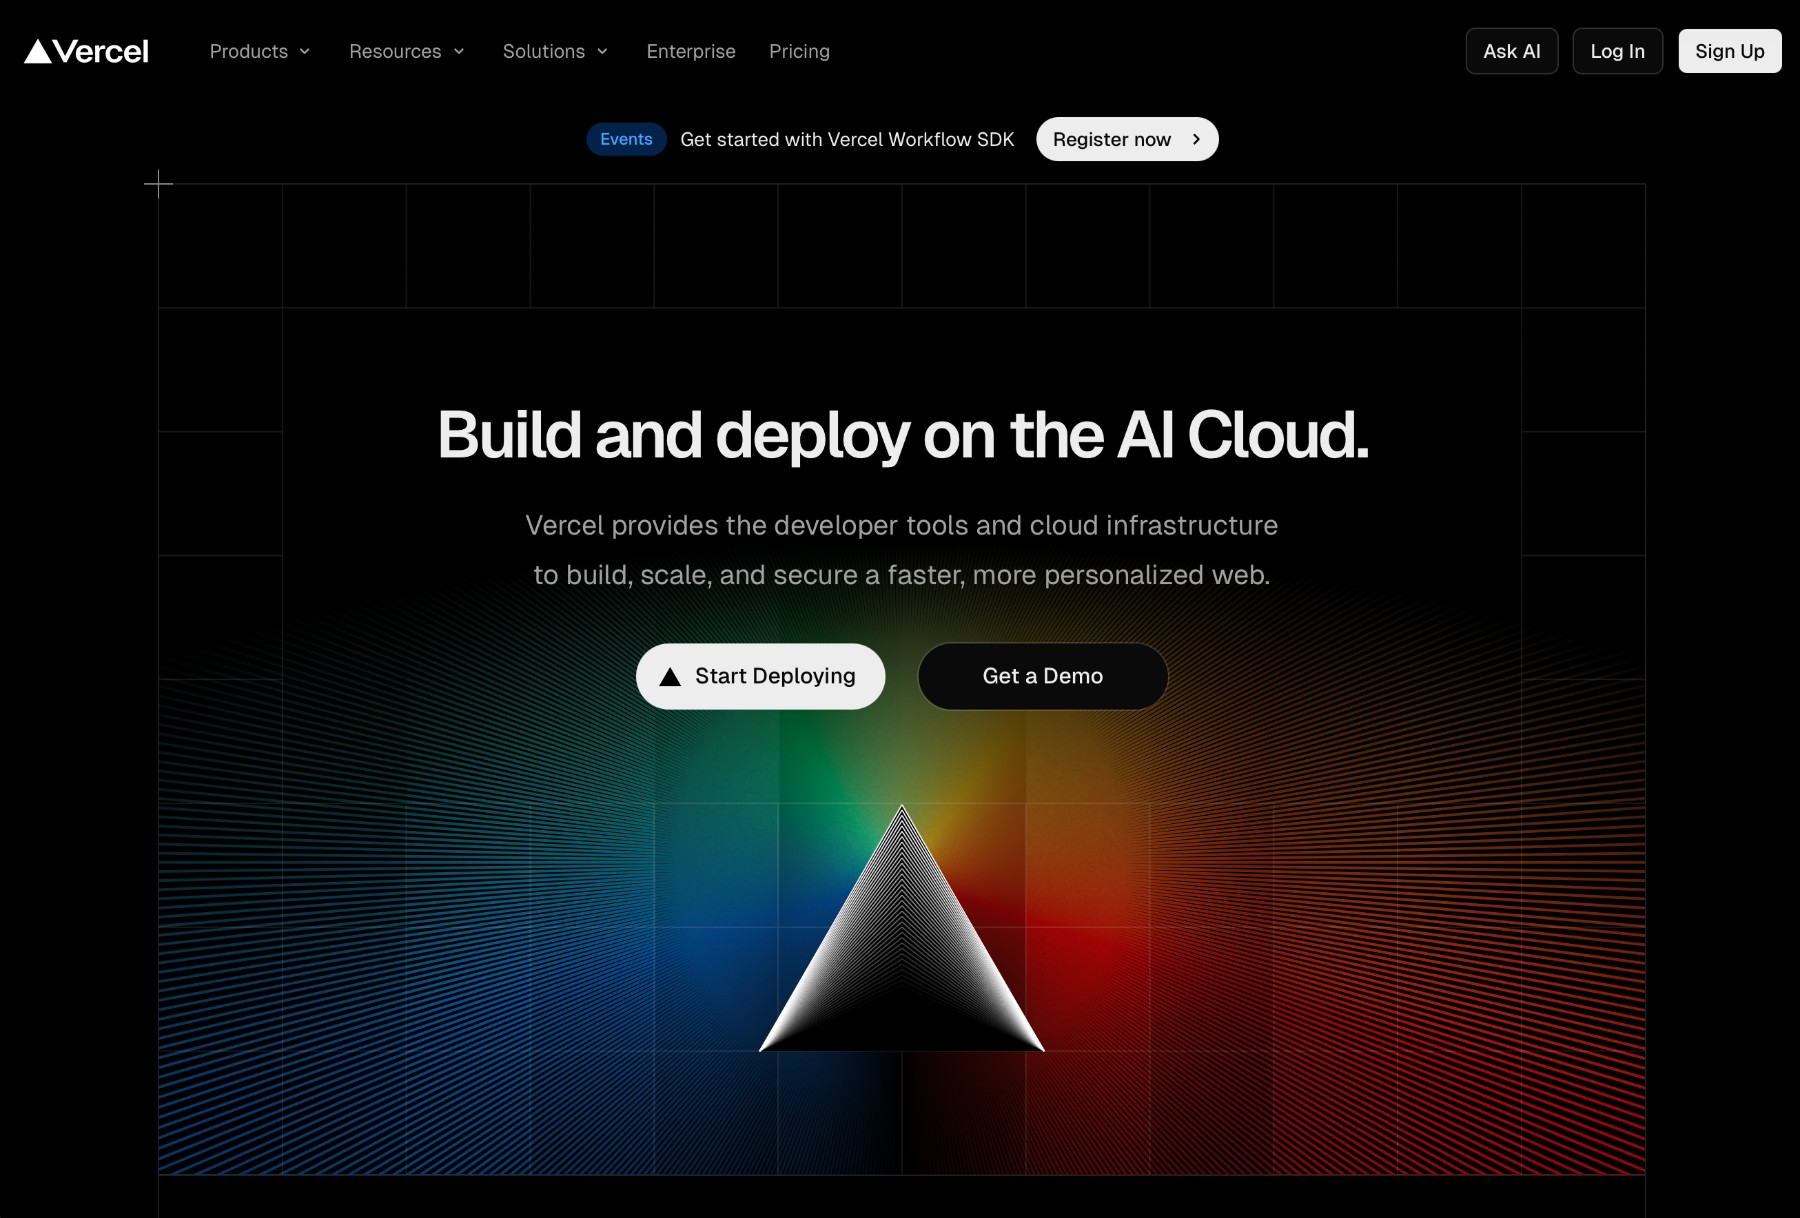This screenshot has width=1800, height=1218.
Task: Click the large prism triangle graphic
Action: [902, 950]
